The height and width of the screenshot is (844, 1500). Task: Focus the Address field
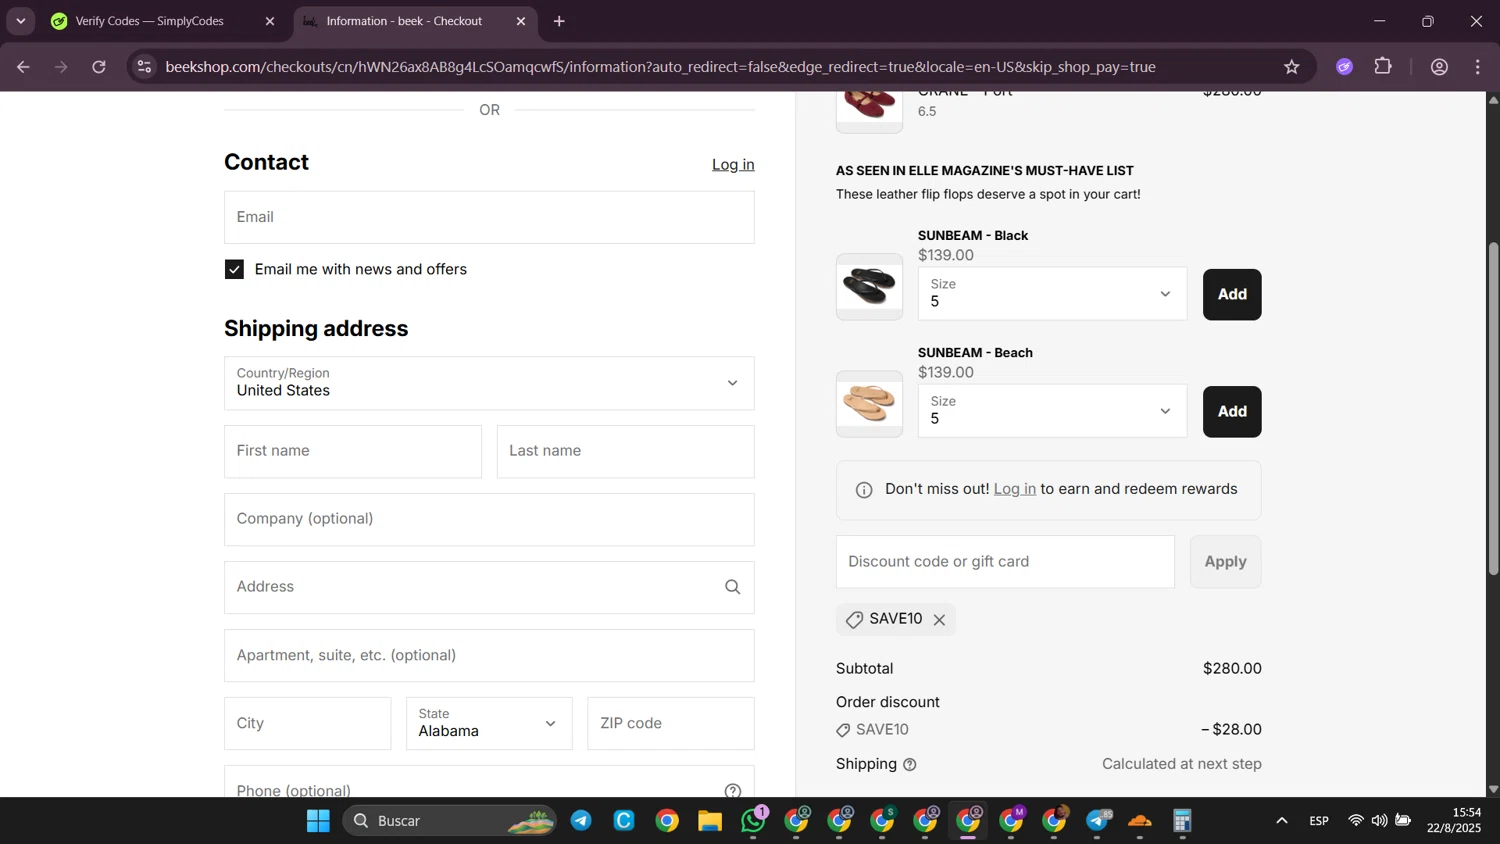(489, 587)
